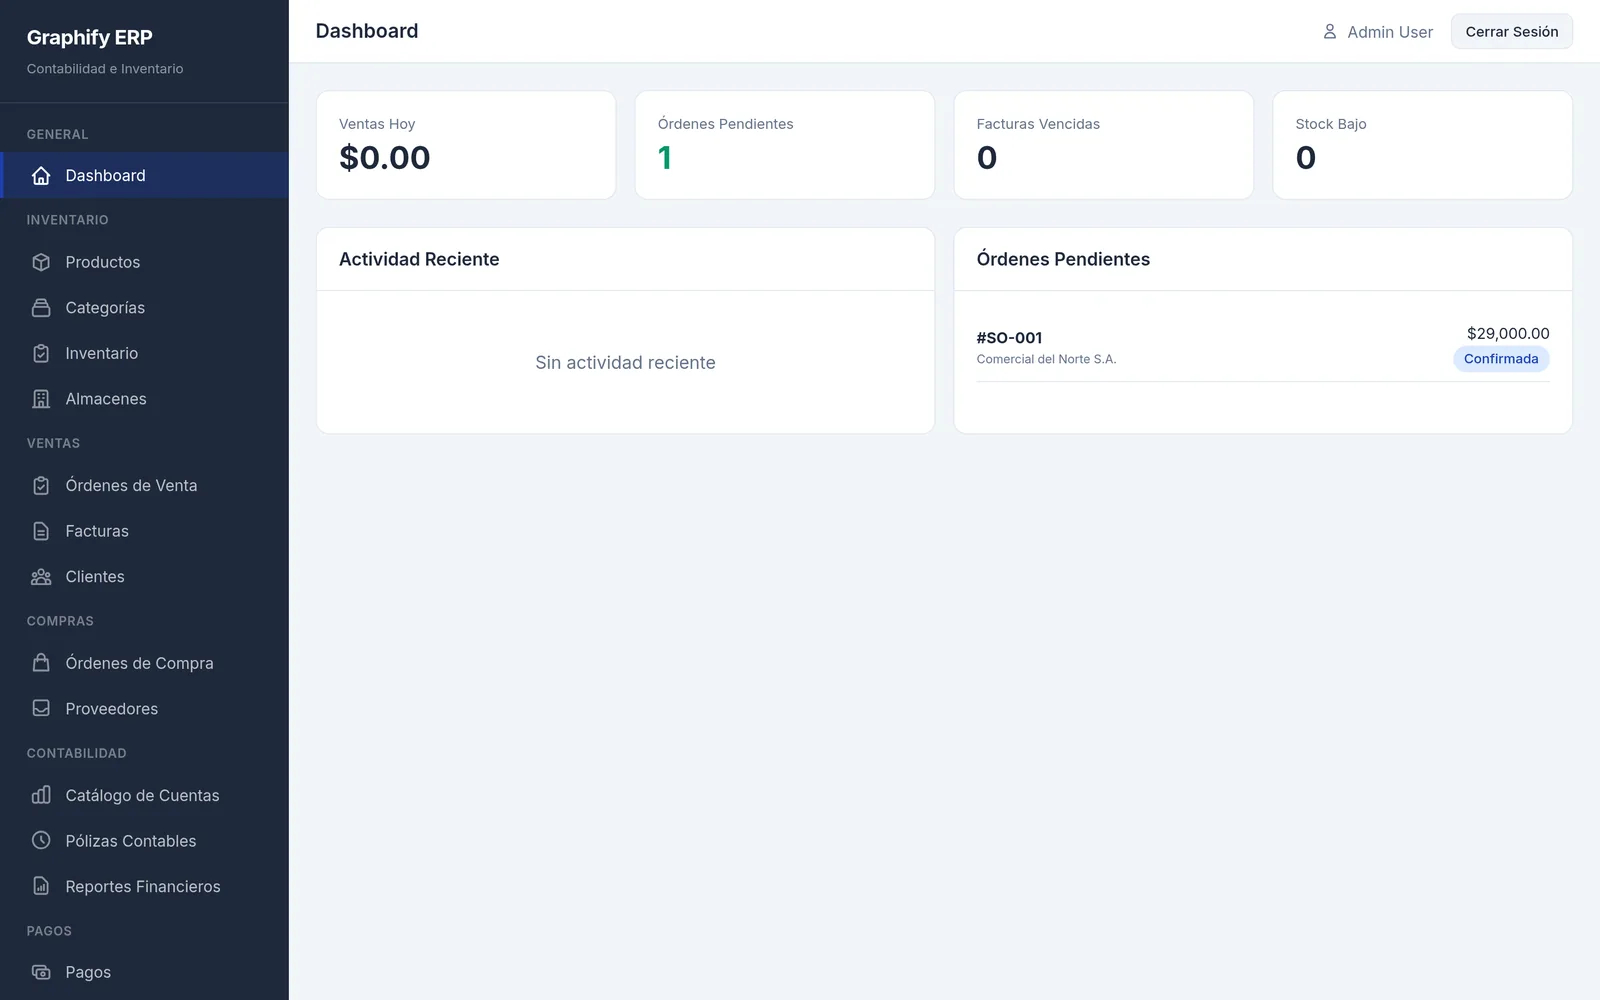This screenshot has width=1600, height=1000.
Task: Click the Pólizas Contables clock icon
Action: click(41, 841)
